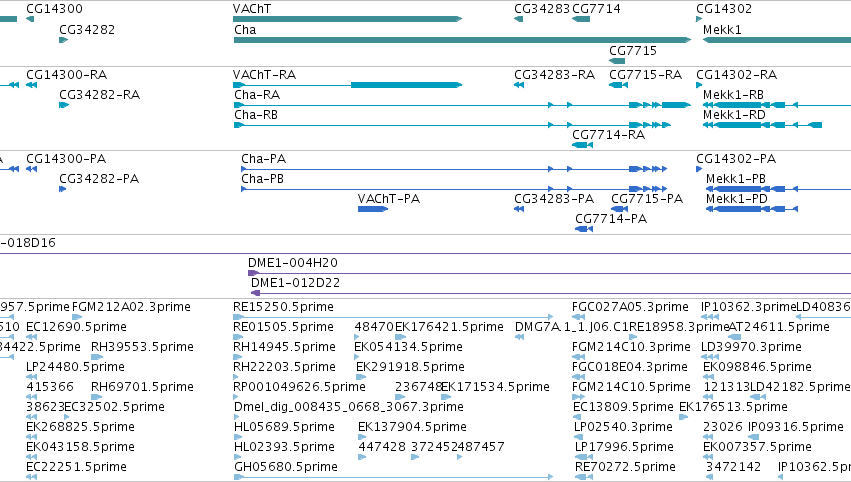
Task: Select the VAChT-PA protein feature
Action: (x=373, y=209)
